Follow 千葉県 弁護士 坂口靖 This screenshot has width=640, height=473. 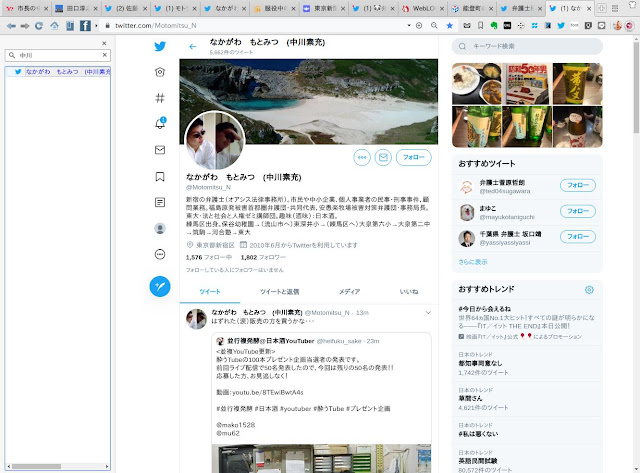click(x=578, y=237)
